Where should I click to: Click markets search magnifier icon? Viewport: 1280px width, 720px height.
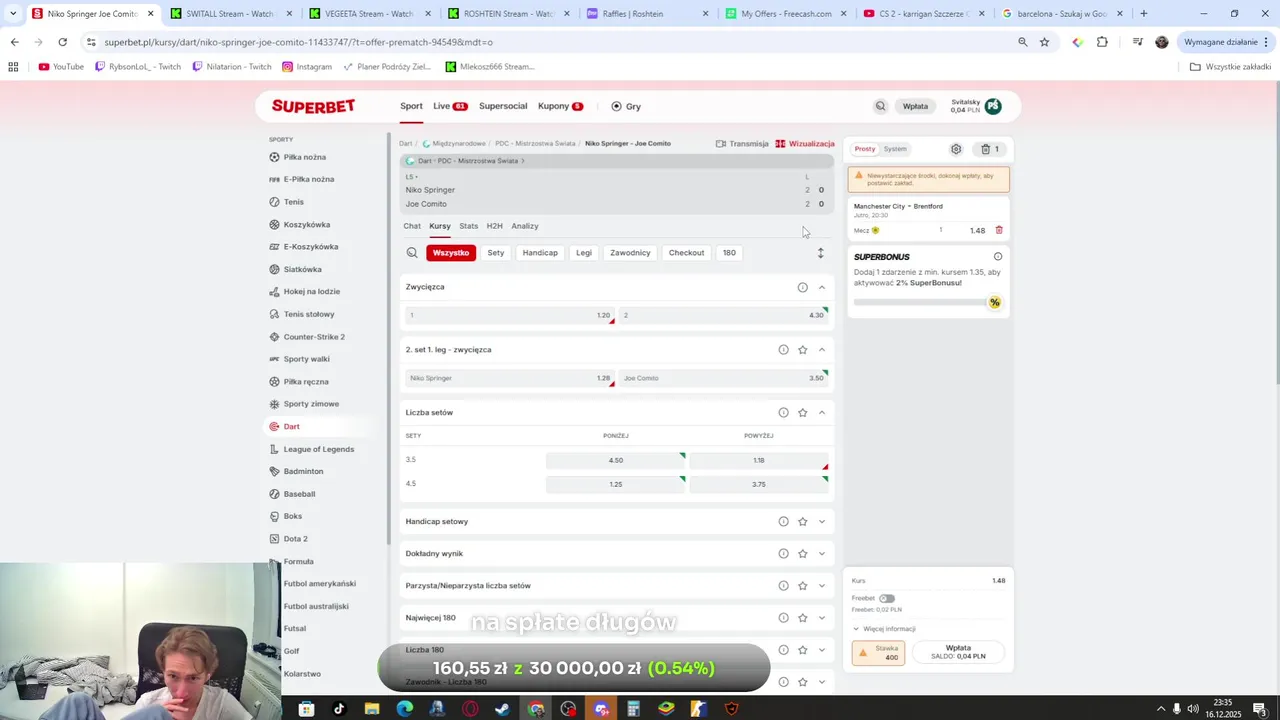[412, 253]
